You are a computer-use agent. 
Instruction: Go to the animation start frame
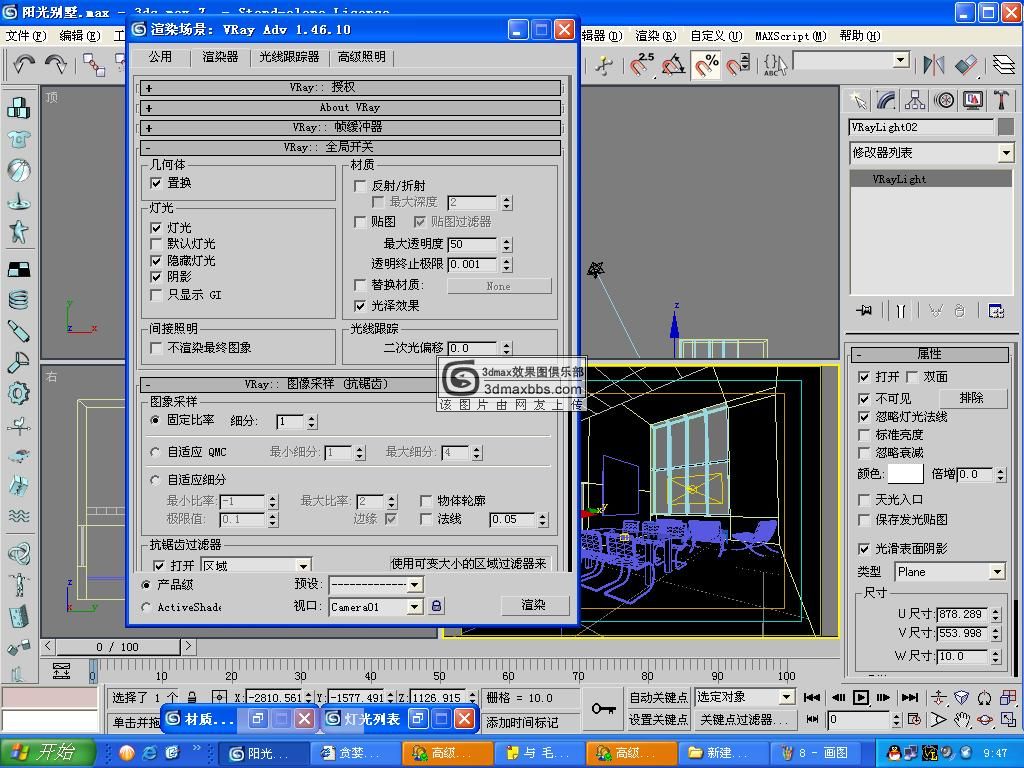point(812,697)
